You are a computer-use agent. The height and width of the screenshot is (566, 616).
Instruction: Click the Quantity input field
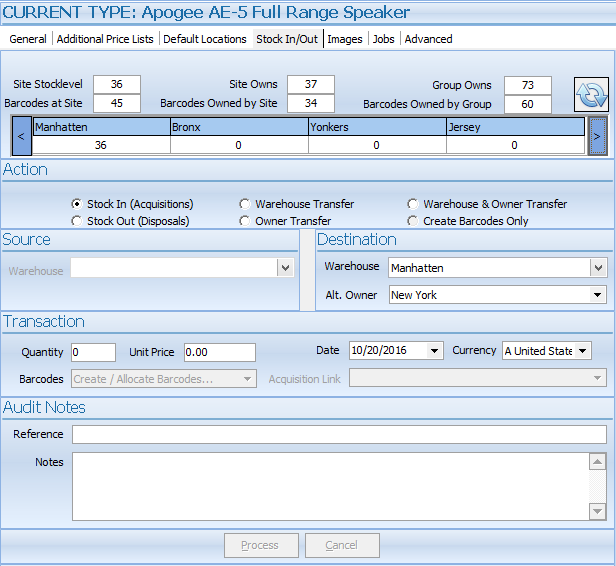point(93,352)
